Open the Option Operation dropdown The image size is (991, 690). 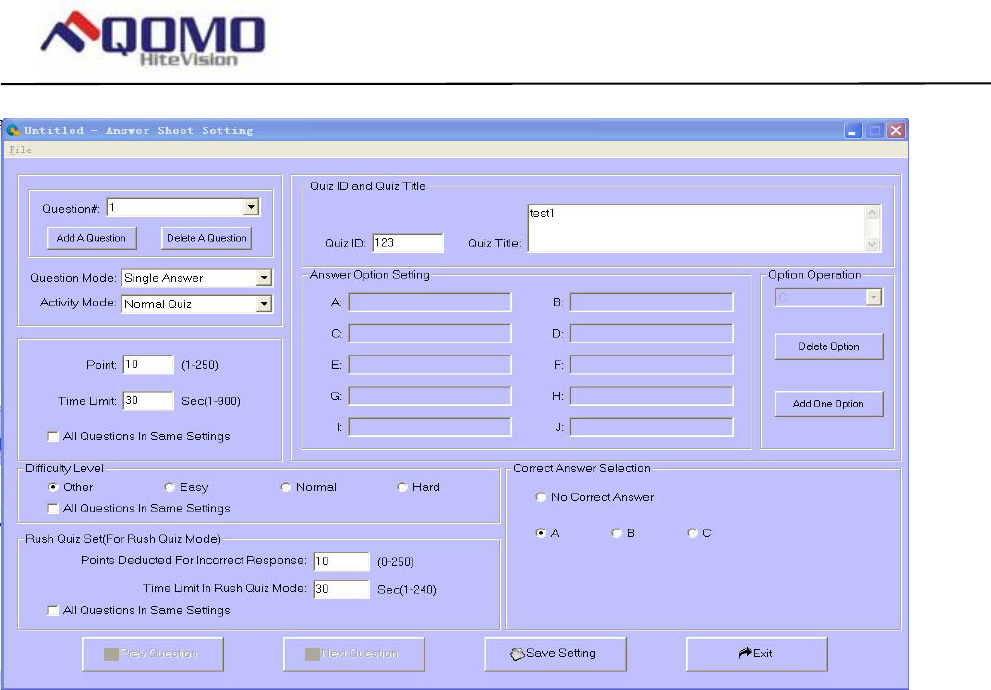click(x=829, y=297)
